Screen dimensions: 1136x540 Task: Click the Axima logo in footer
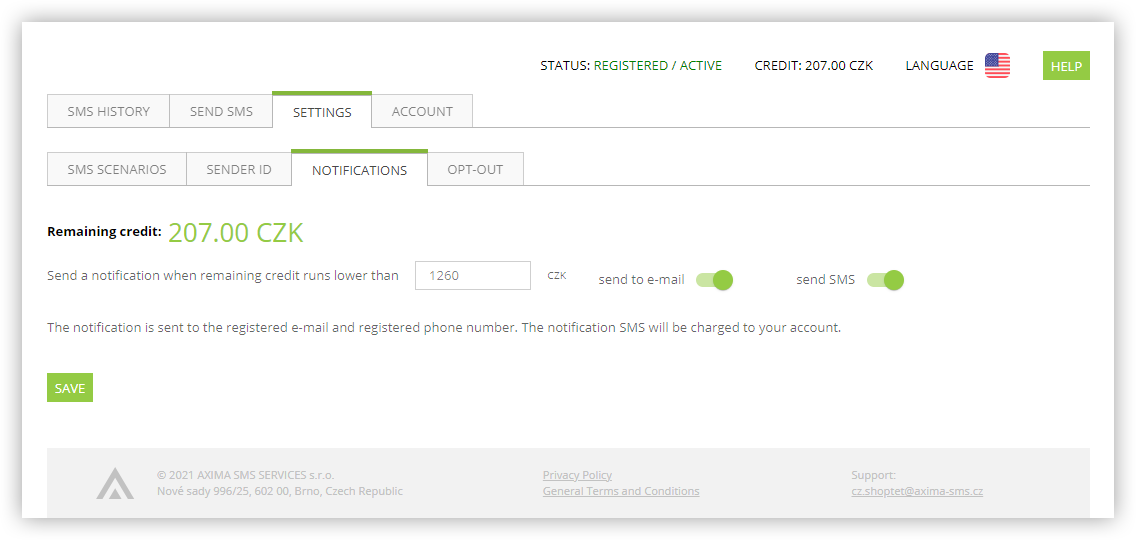[114, 483]
